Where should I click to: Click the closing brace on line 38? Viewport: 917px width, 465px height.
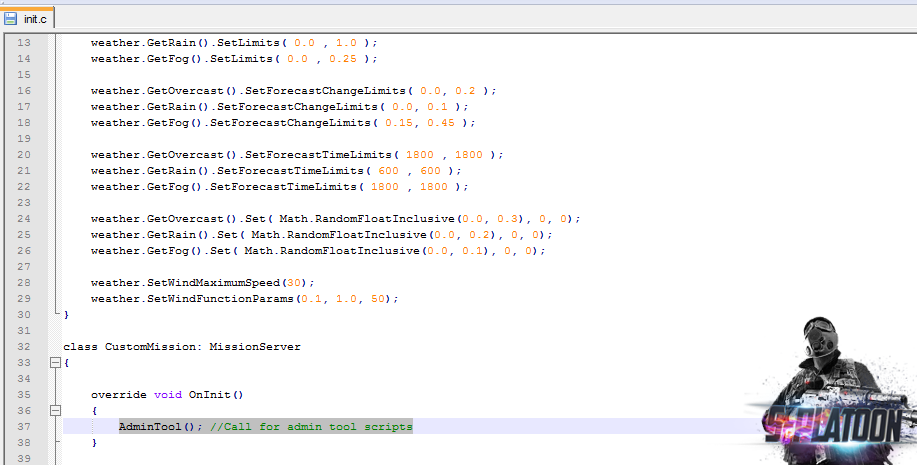coord(94,443)
